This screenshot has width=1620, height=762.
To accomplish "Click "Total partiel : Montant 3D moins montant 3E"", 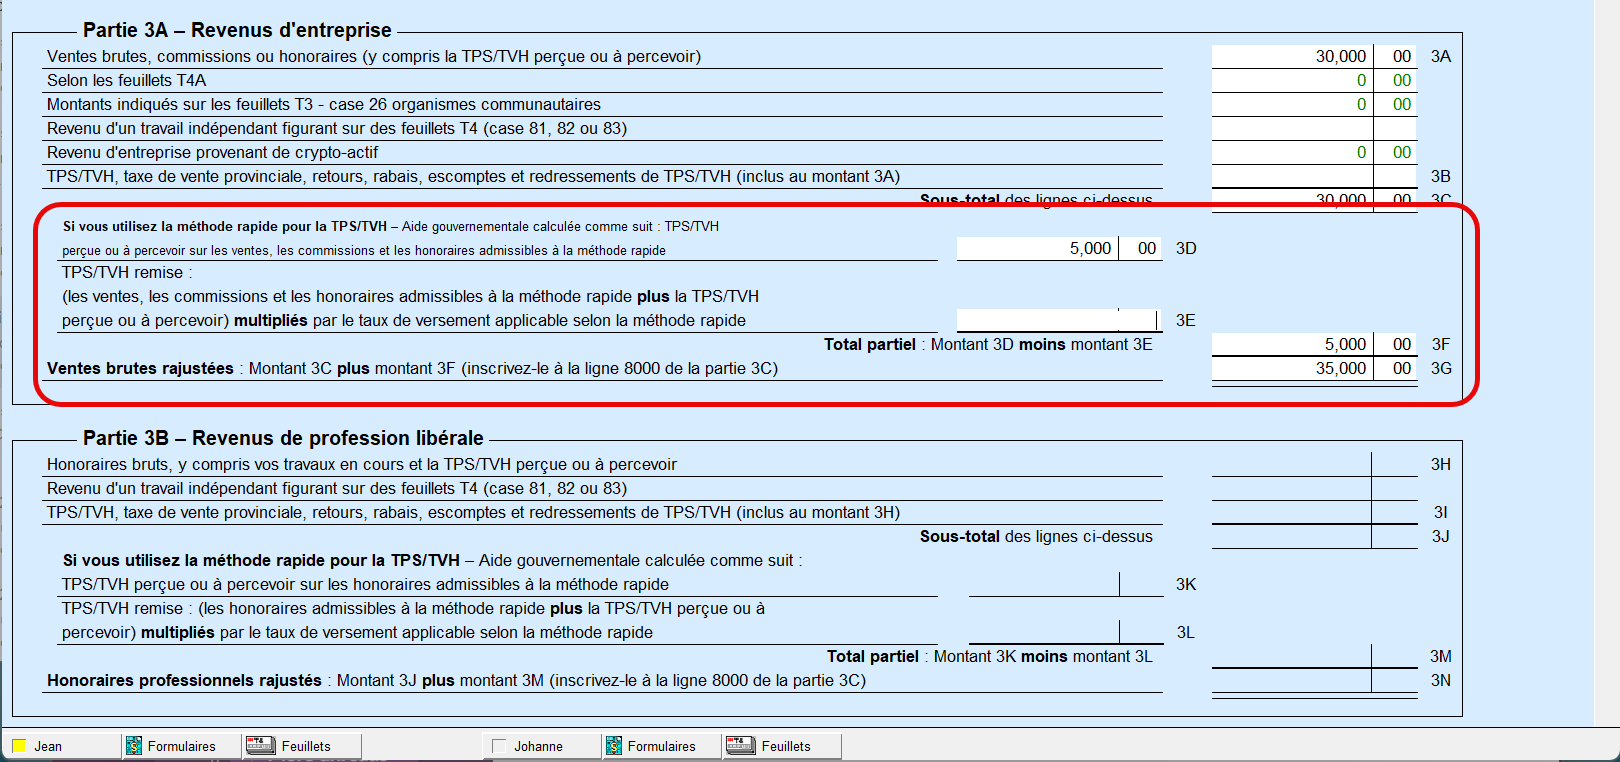I will coord(988,344).
